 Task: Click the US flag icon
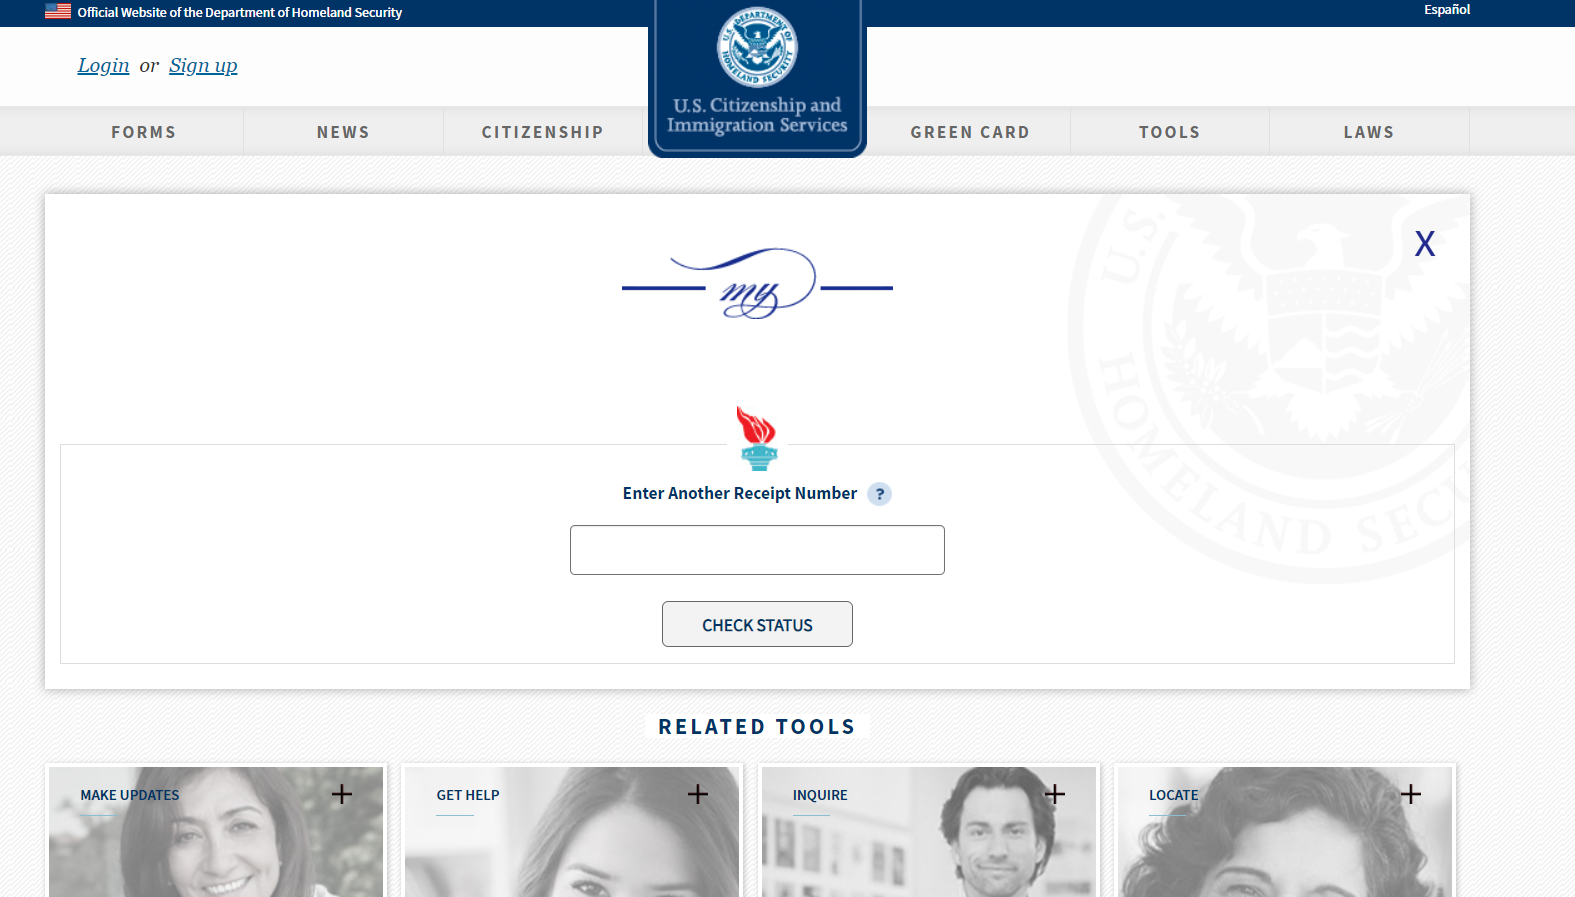58,11
